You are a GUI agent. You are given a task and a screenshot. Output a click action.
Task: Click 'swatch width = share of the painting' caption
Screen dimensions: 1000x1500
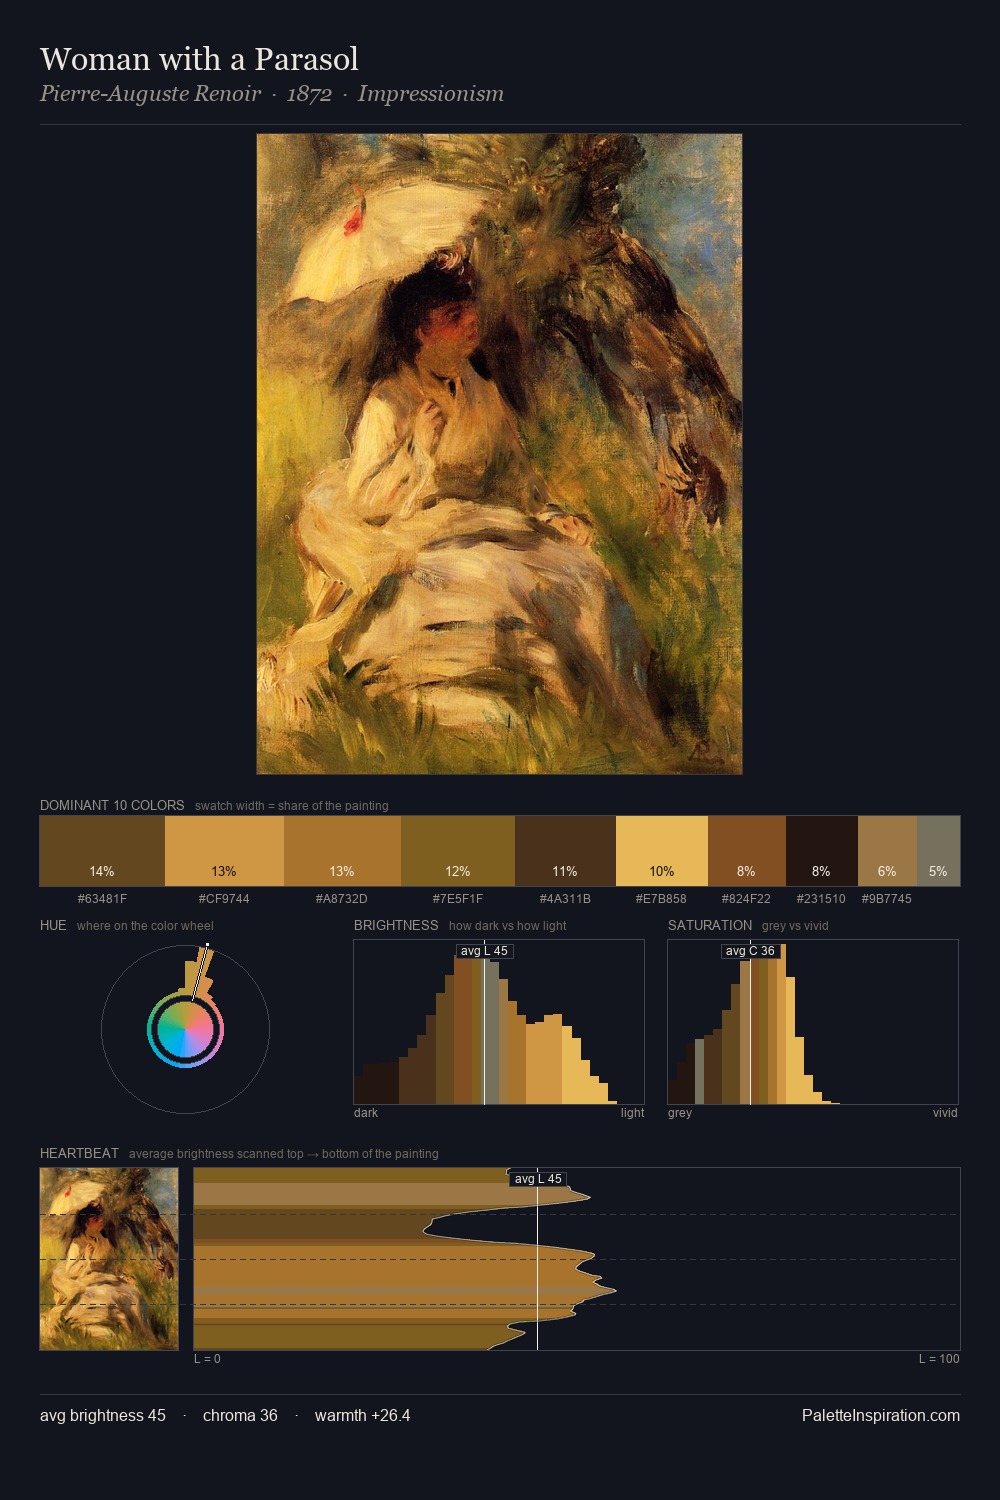(x=292, y=806)
